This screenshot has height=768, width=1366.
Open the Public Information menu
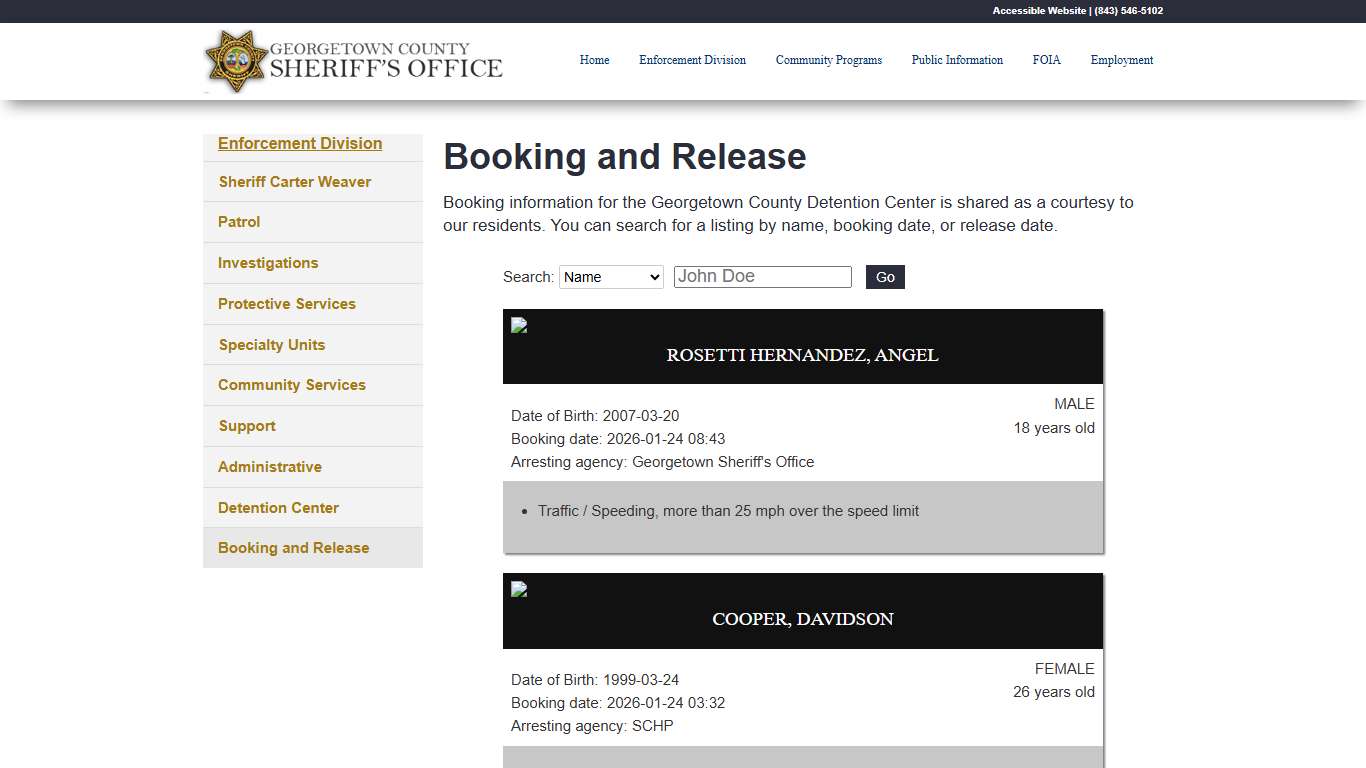click(957, 60)
